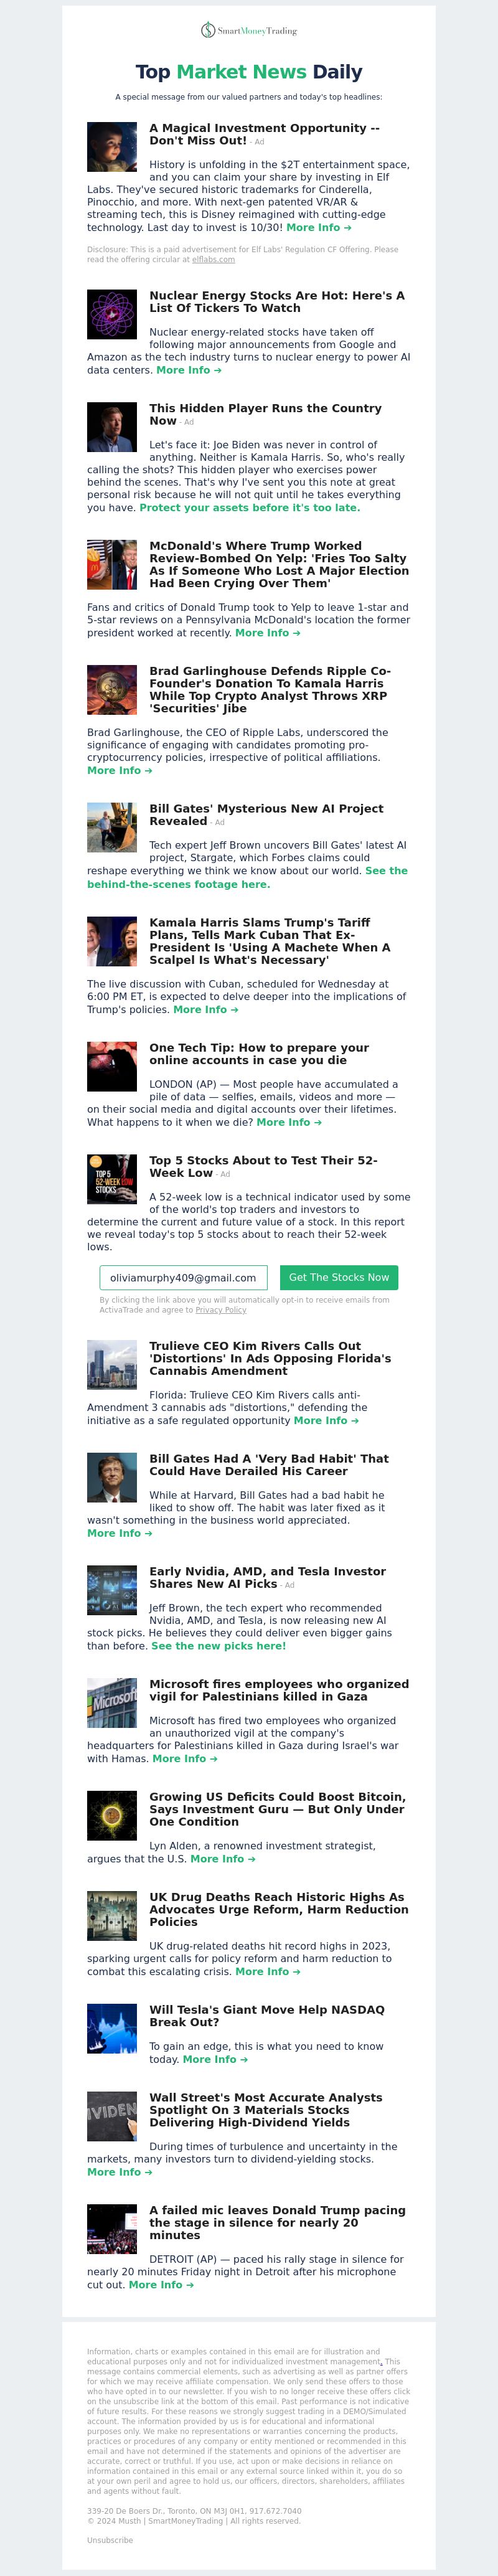
Task: Open 'See the behind-the-scenes footage here' link
Action: pos(247,878)
